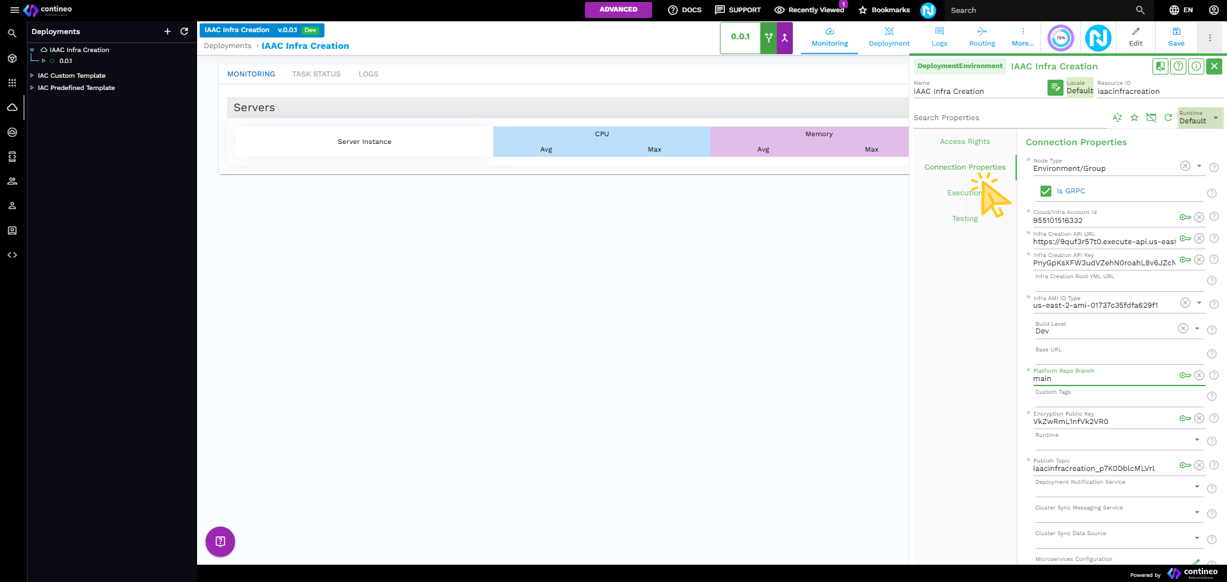Click the Save button in toolbar
Screen dimensions: 1227x582
1176,37
